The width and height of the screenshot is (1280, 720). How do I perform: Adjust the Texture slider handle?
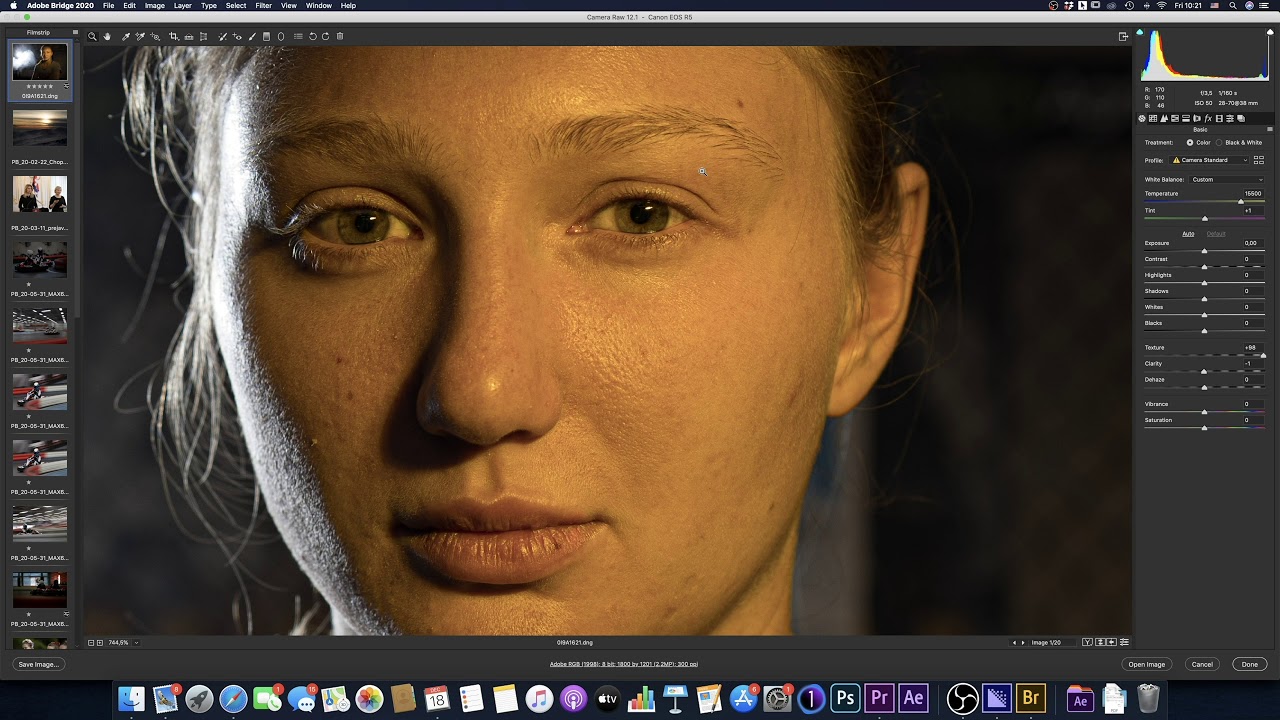point(1263,355)
